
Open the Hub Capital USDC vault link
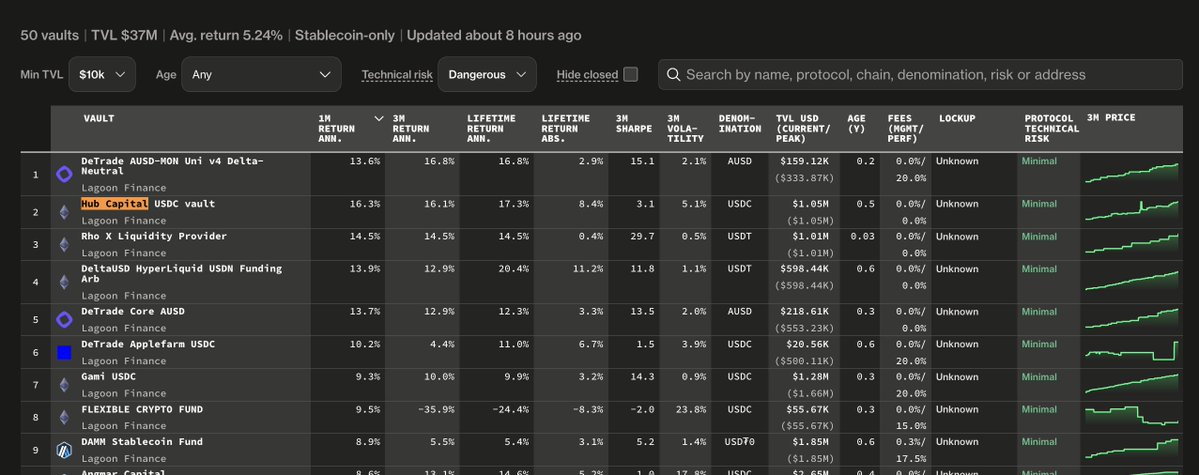[x=148, y=204]
